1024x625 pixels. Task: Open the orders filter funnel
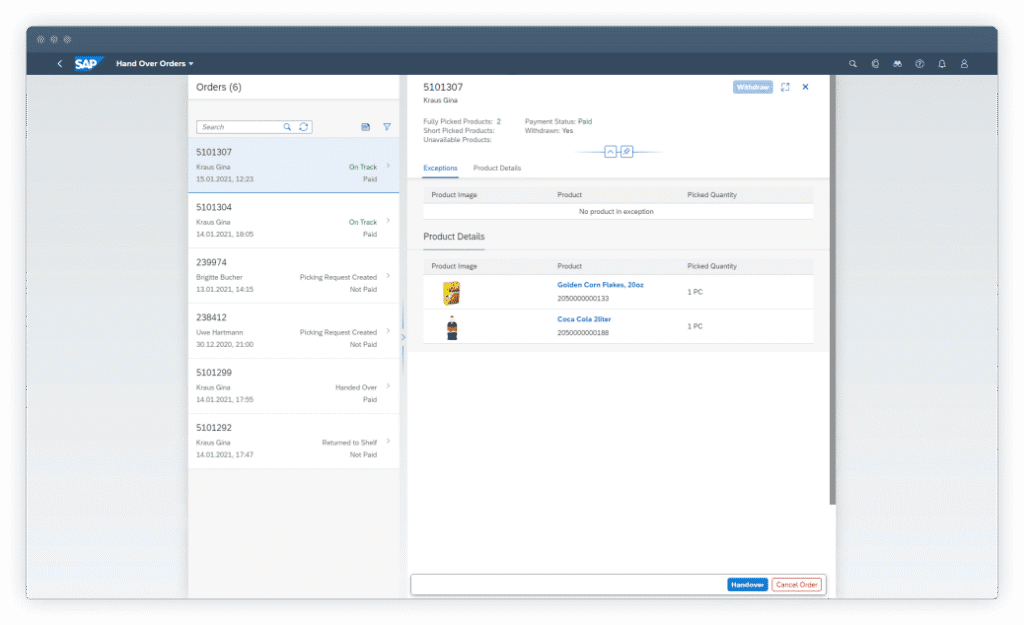[x=387, y=127]
